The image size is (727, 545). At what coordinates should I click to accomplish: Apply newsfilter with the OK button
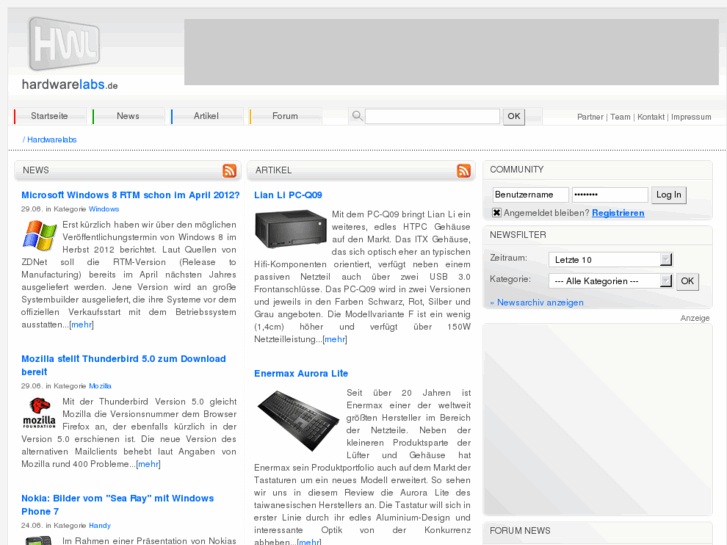687,281
